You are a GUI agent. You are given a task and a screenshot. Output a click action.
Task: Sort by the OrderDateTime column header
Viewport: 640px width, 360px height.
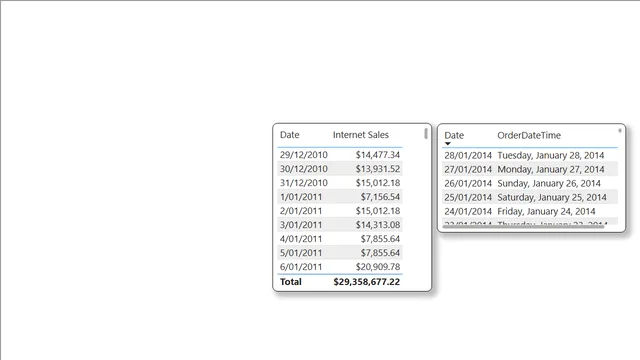click(x=529, y=135)
